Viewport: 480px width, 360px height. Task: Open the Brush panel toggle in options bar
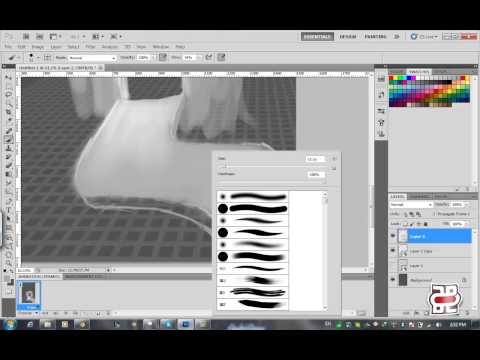click(x=47, y=57)
